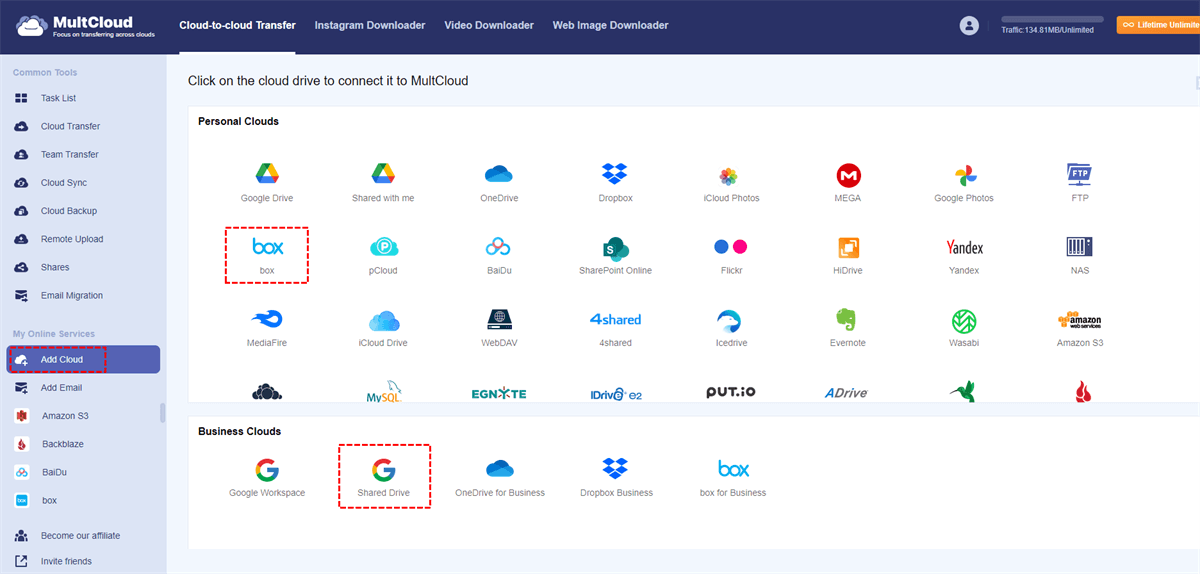
Task: Click the Shared Drive business cloud icon
Action: coord(384,470)
